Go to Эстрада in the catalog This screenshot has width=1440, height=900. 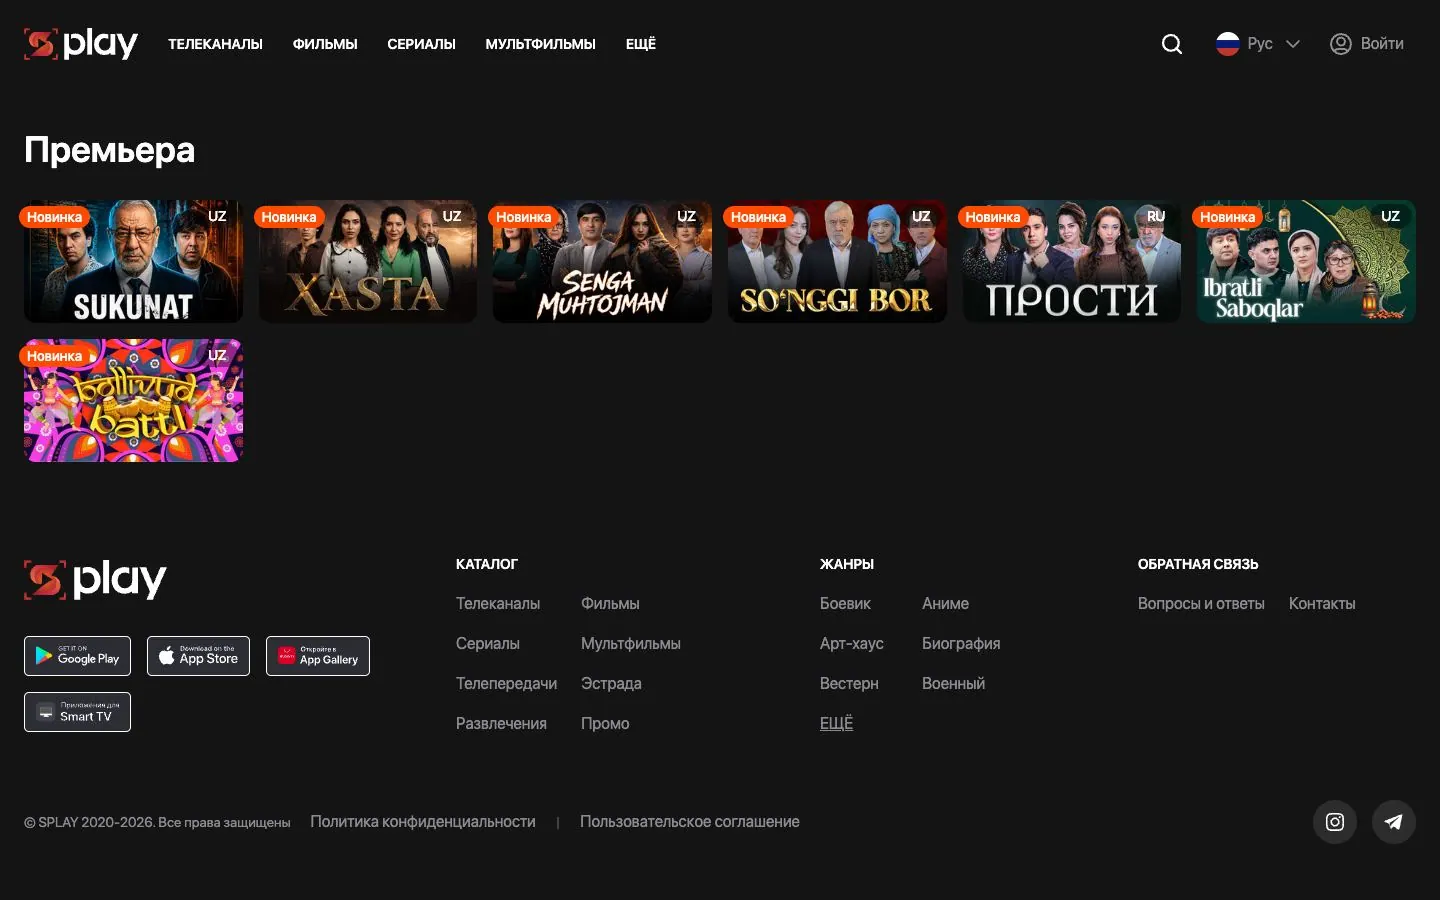611,684
